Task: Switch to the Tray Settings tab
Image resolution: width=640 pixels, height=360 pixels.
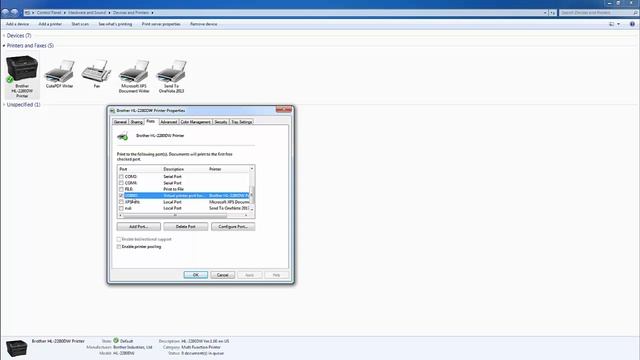Action: coord(242,122)
